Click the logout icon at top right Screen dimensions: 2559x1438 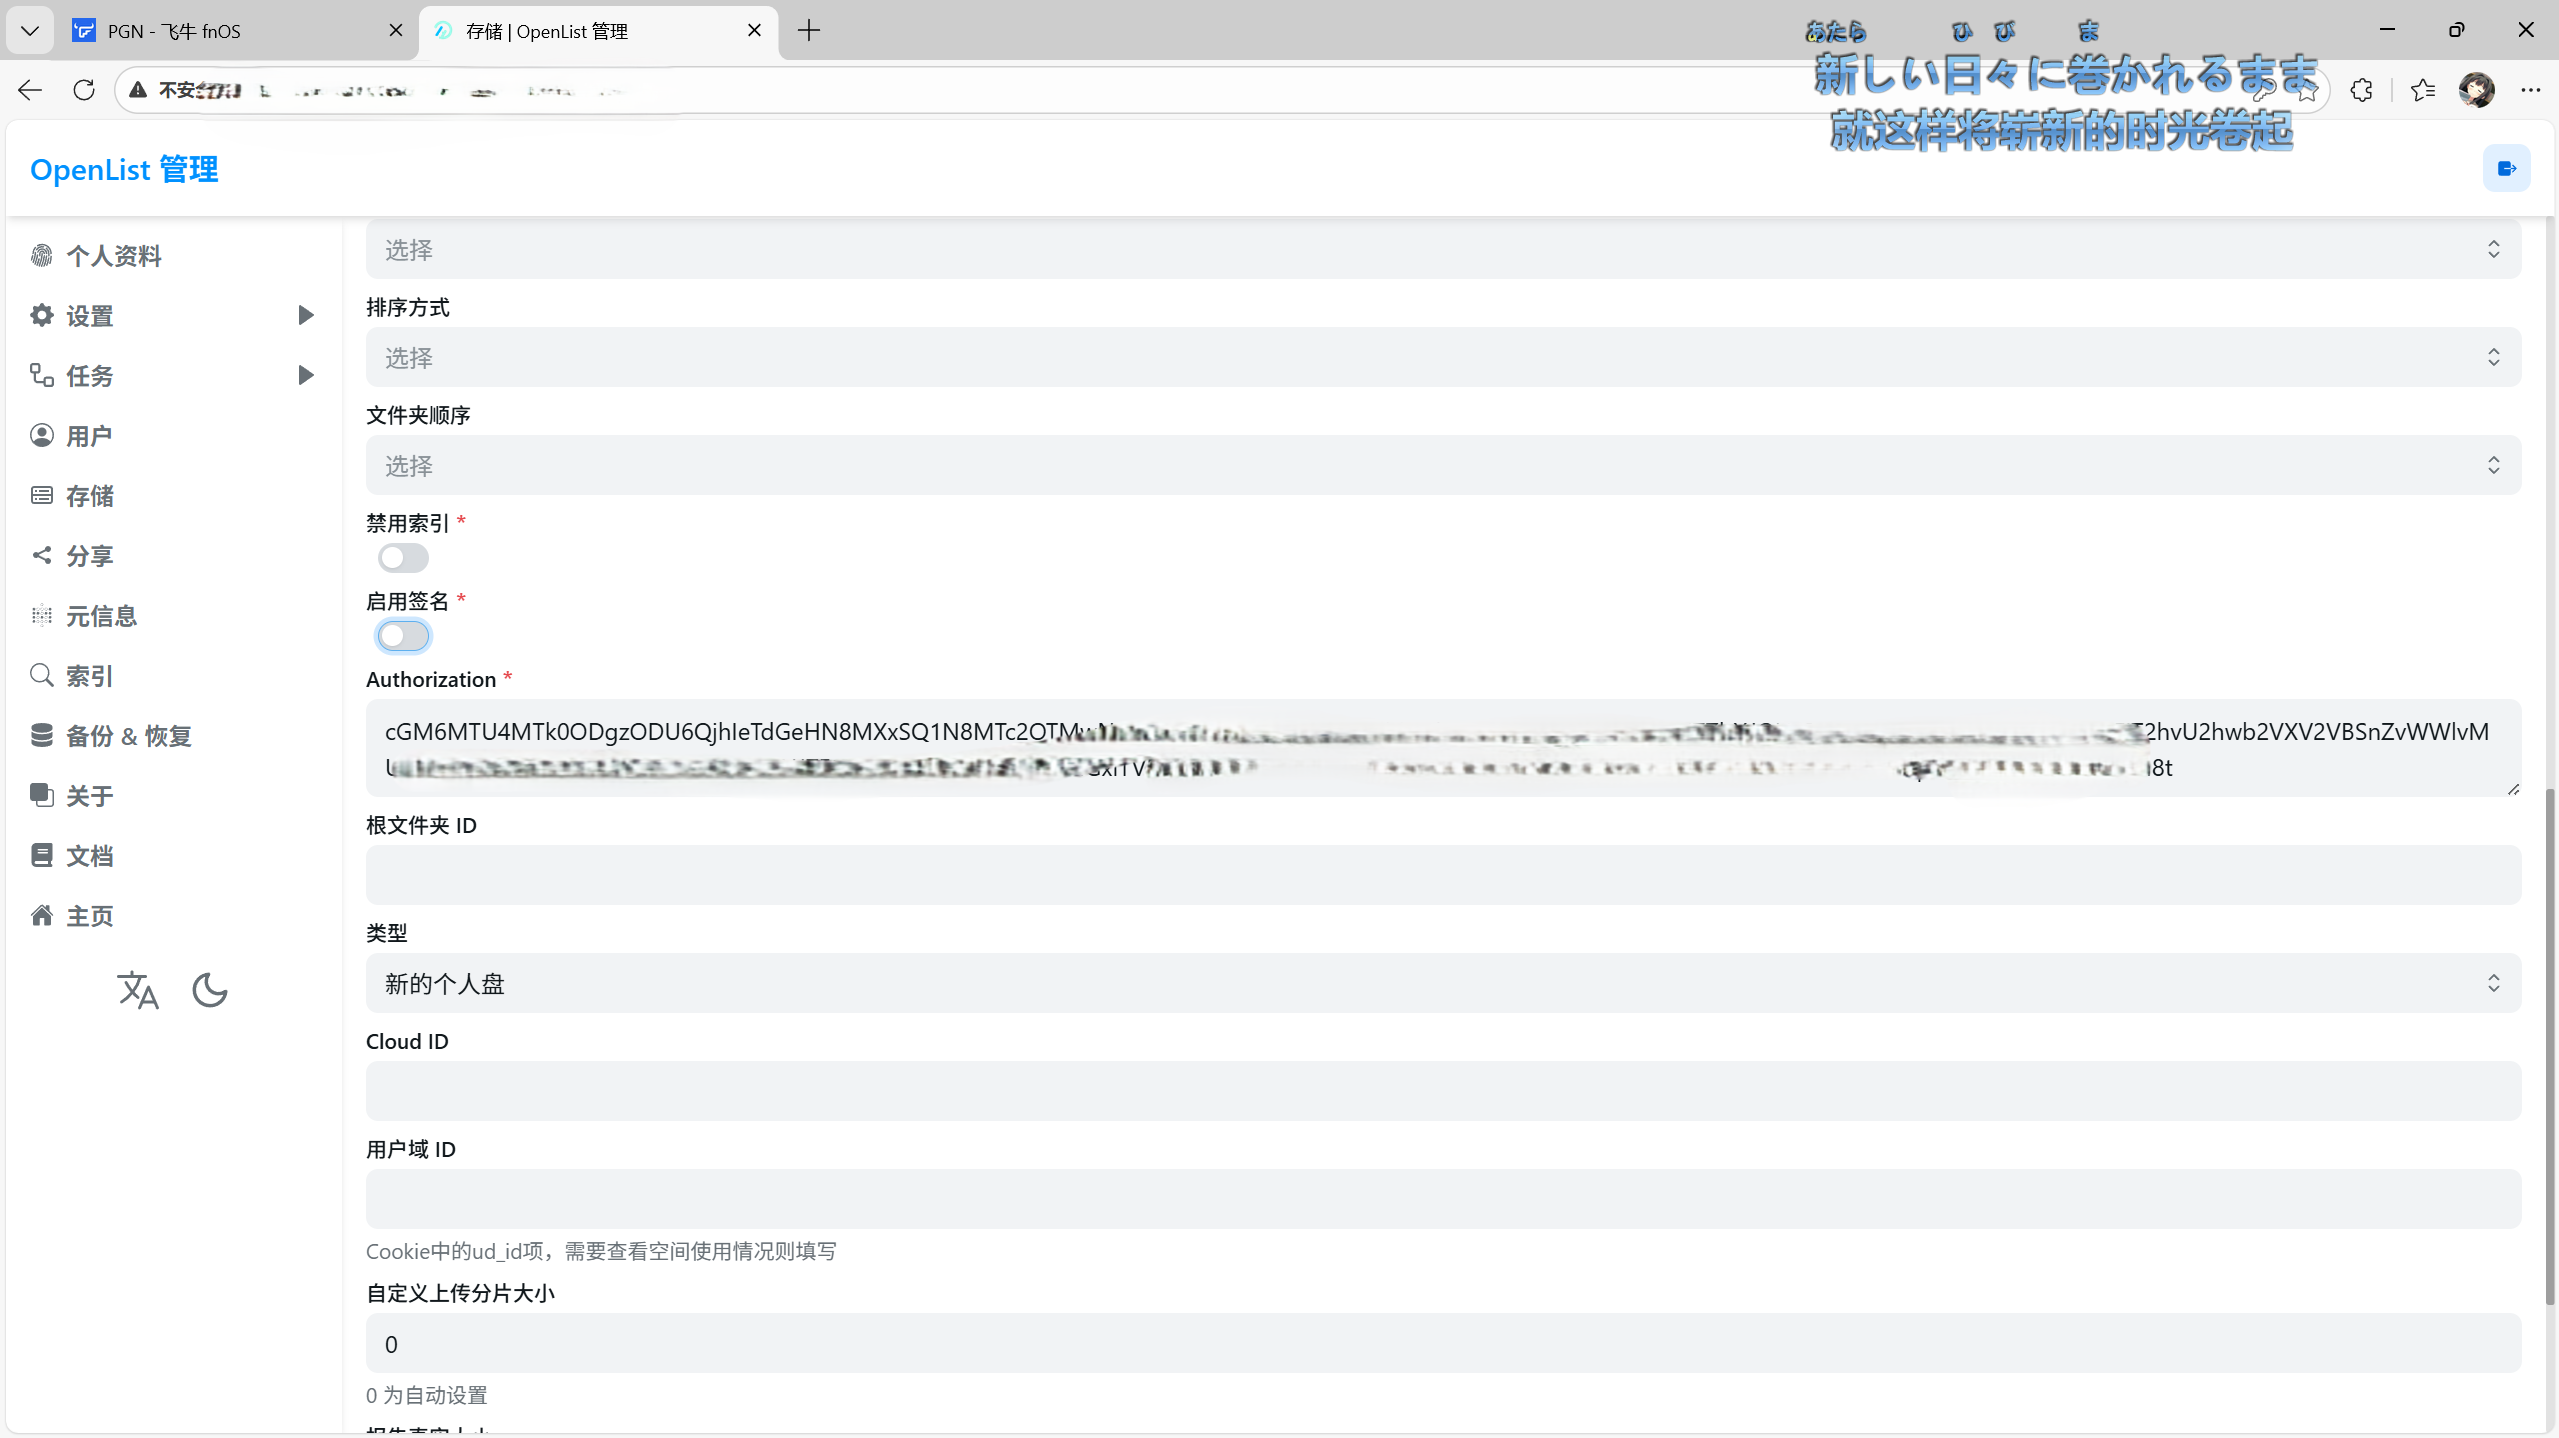(2506, 169)
